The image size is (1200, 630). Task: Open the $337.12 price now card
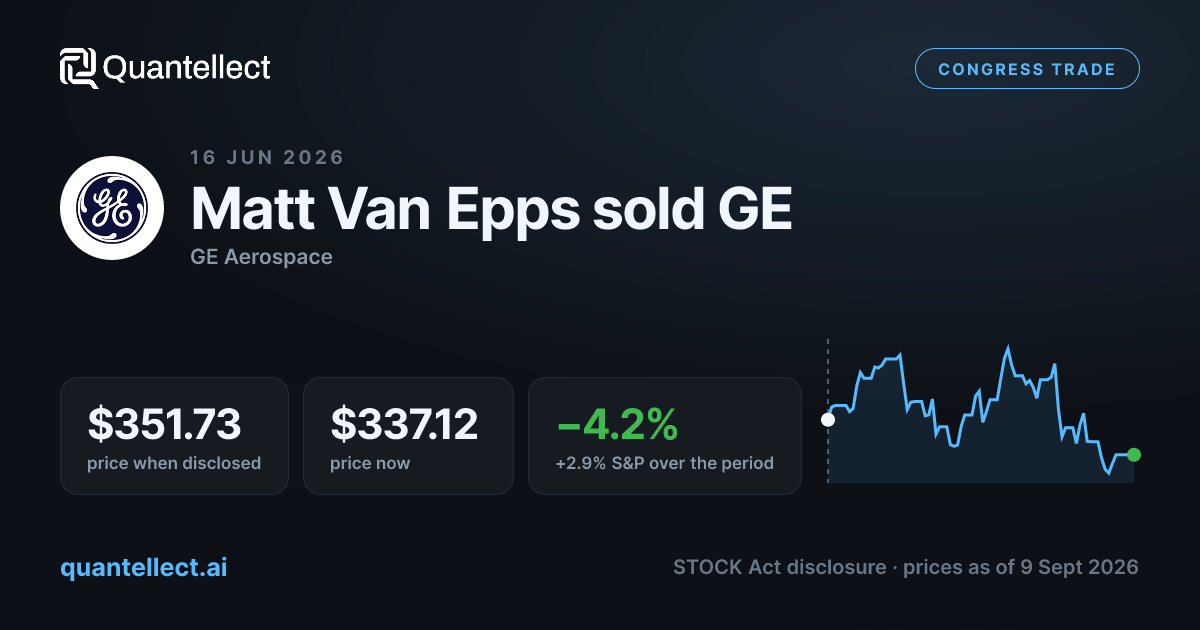point(408,436)
